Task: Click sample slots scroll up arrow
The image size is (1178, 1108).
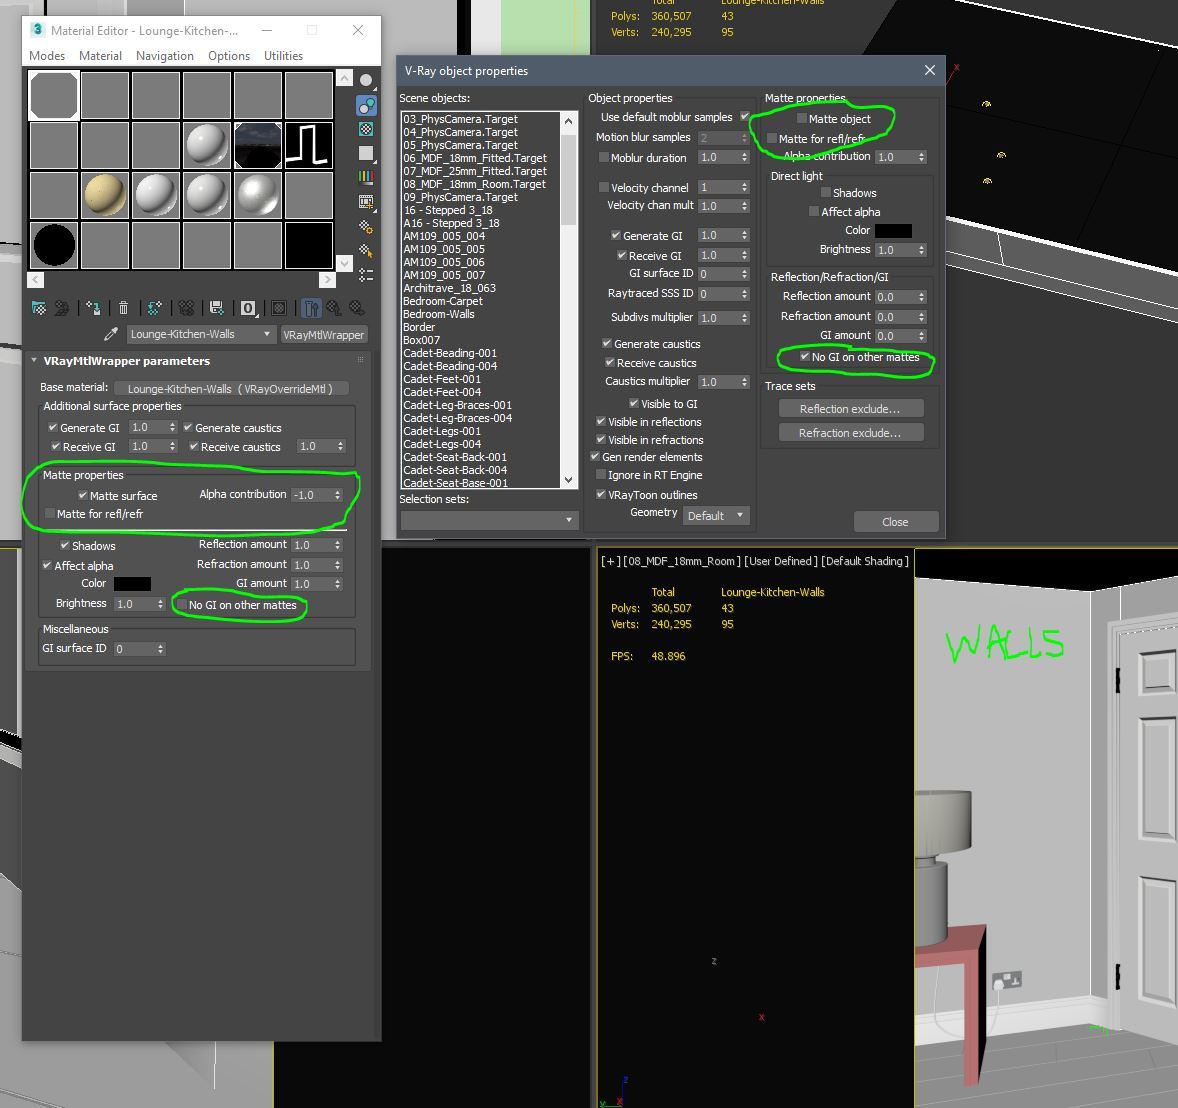Action: click(x=344, y=77)
